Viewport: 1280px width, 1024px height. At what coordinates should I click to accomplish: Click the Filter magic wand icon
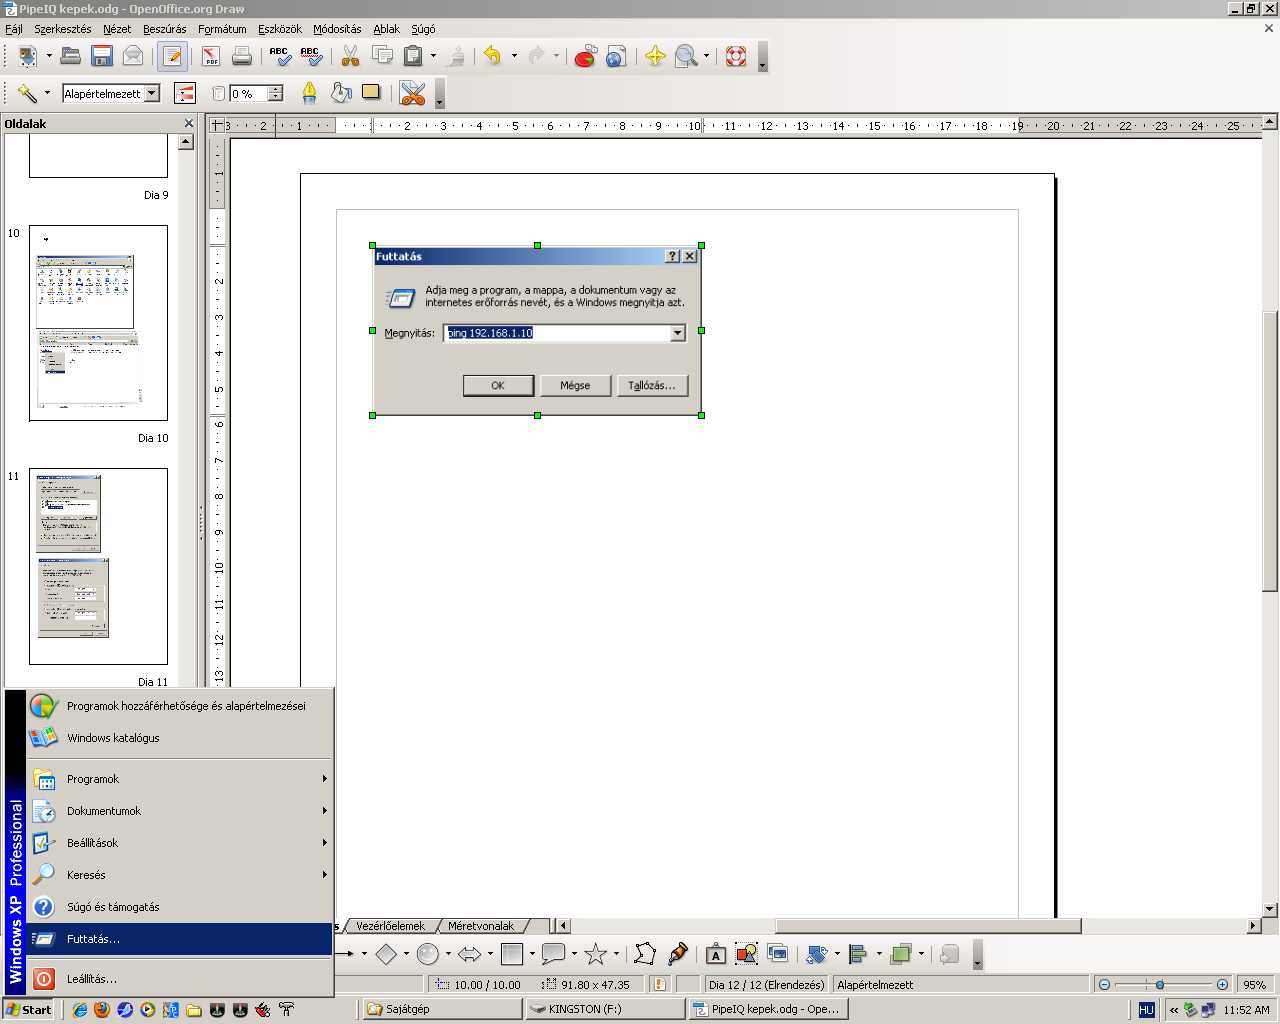pyautogui.click(x=27, y=93)
